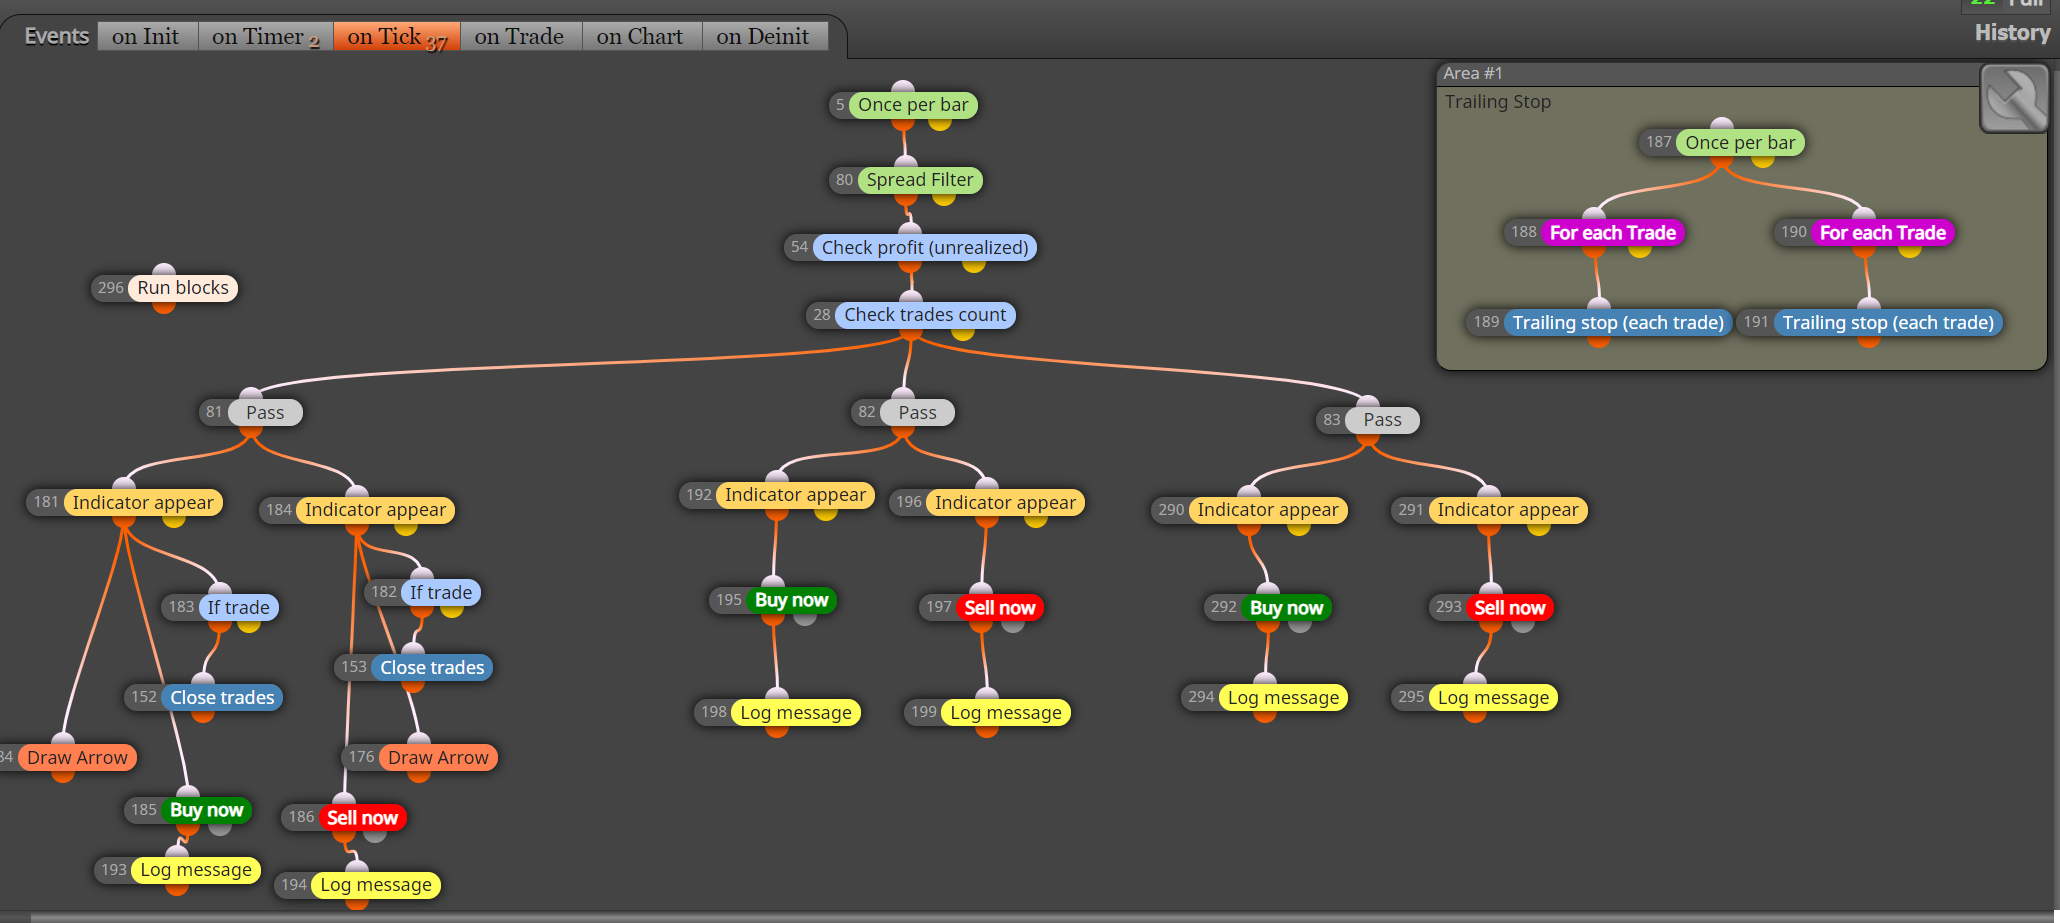Select Buy now block 195
This screenshot has width=2060, height=923.
791,600
